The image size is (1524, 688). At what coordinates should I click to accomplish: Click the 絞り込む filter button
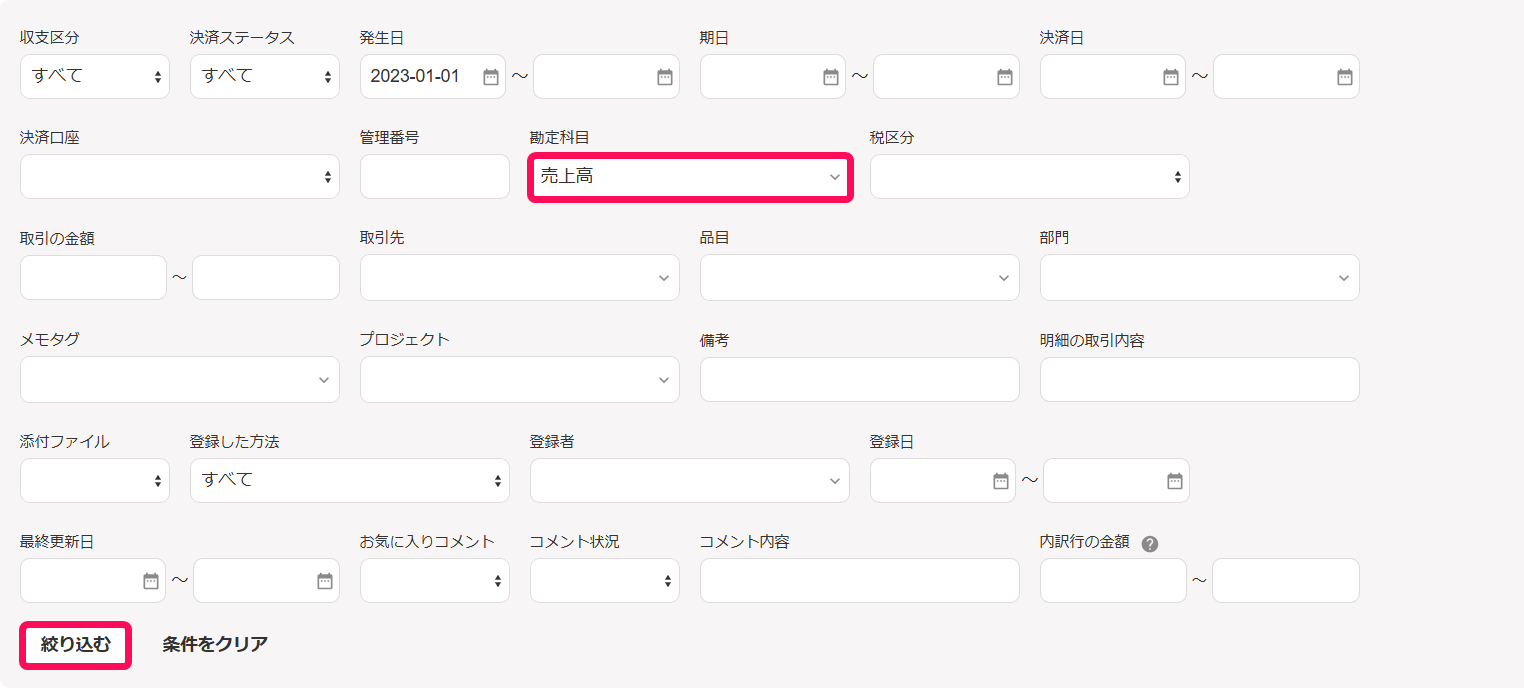76,645
